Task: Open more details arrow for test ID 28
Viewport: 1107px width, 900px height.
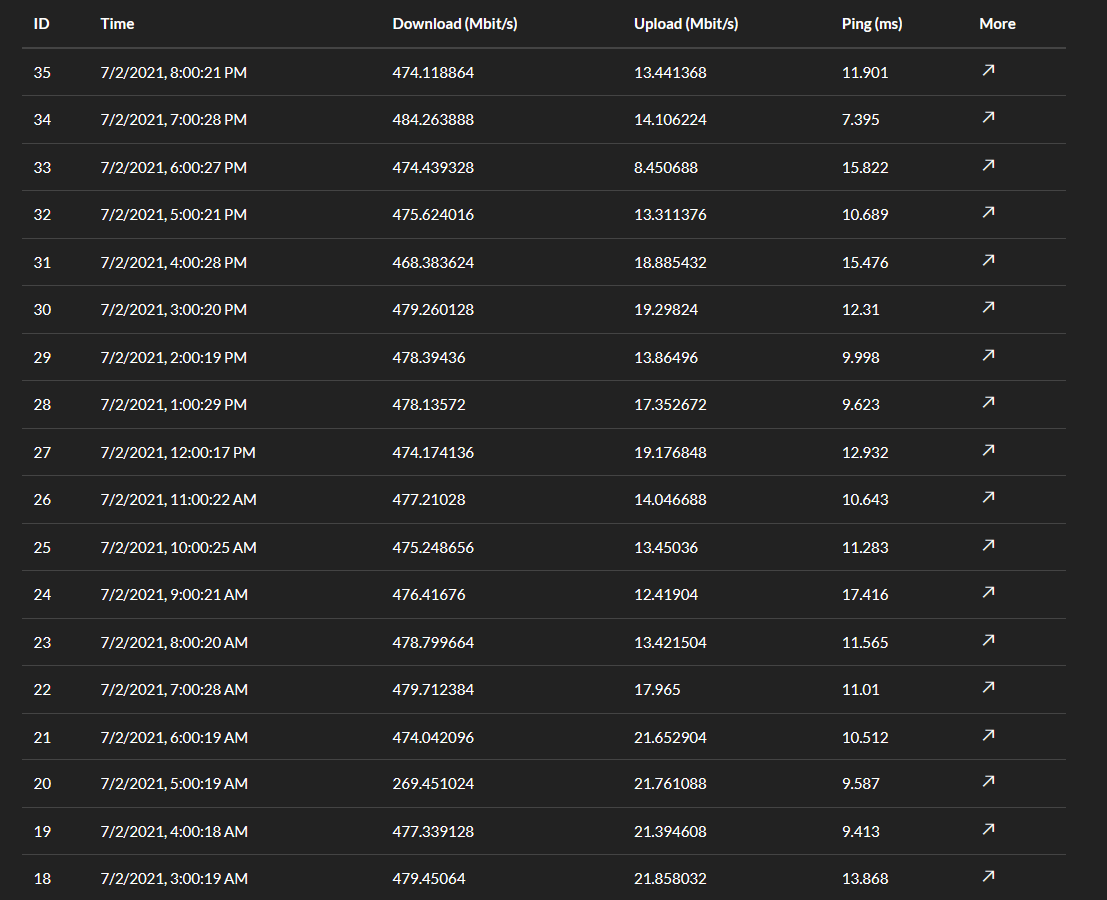Action: pos(988,402)
